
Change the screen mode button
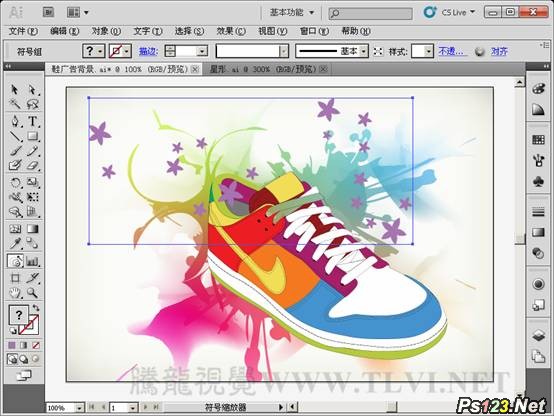(x=24, y=375)
